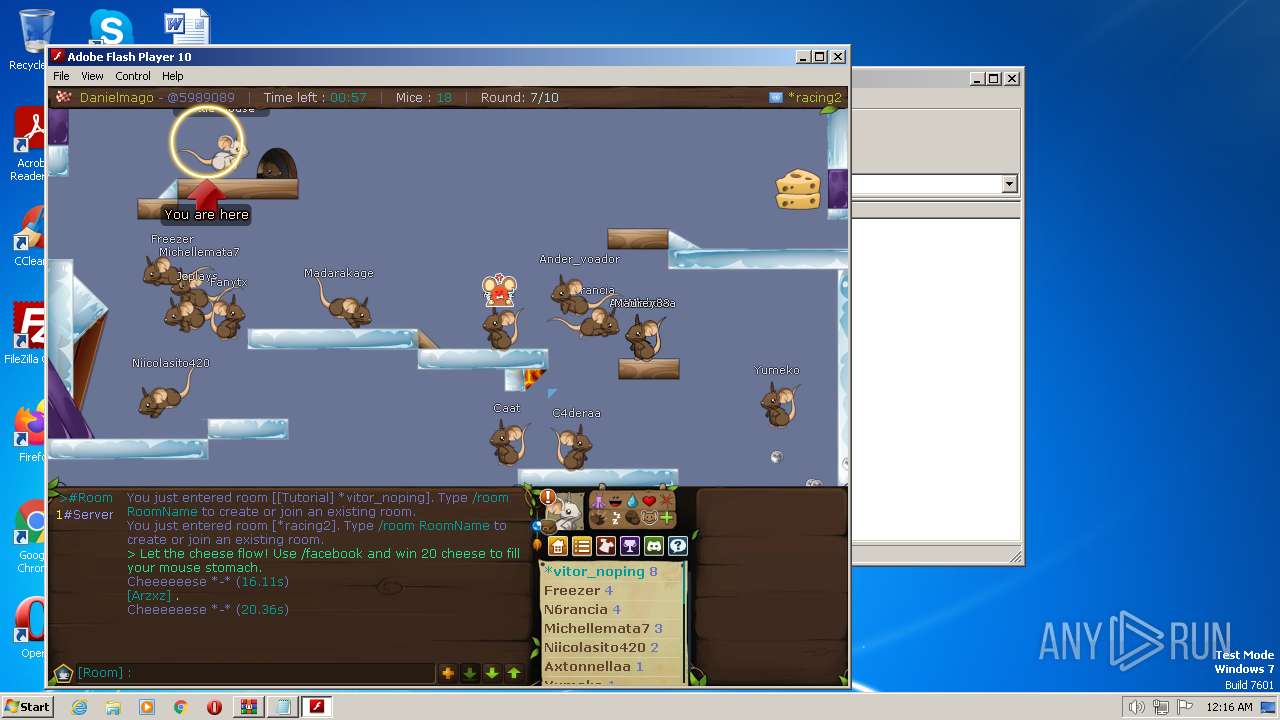Select Axtonnellaa in the player list
Image resolution: width=1280 pixels, height=720 pixels.
(593, 666)
